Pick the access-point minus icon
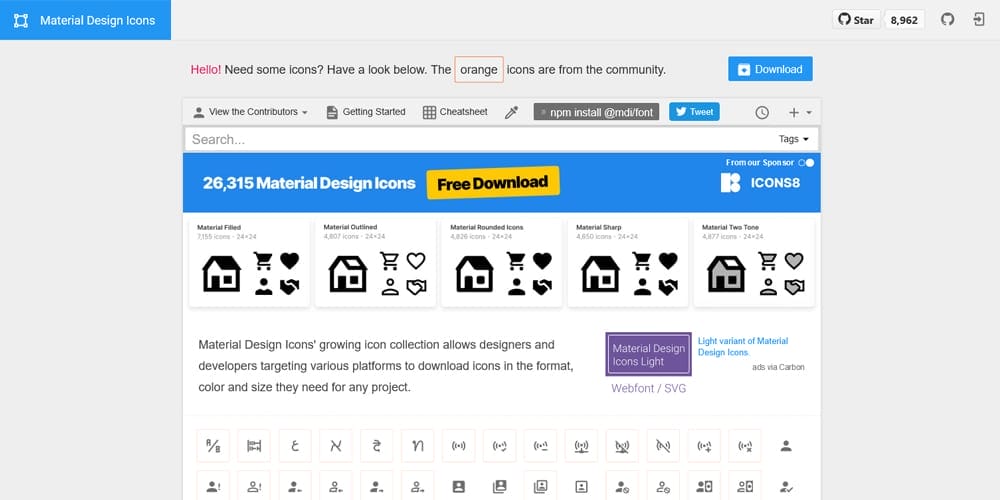The image size is (1000, 500). click(x=540, y=446)
